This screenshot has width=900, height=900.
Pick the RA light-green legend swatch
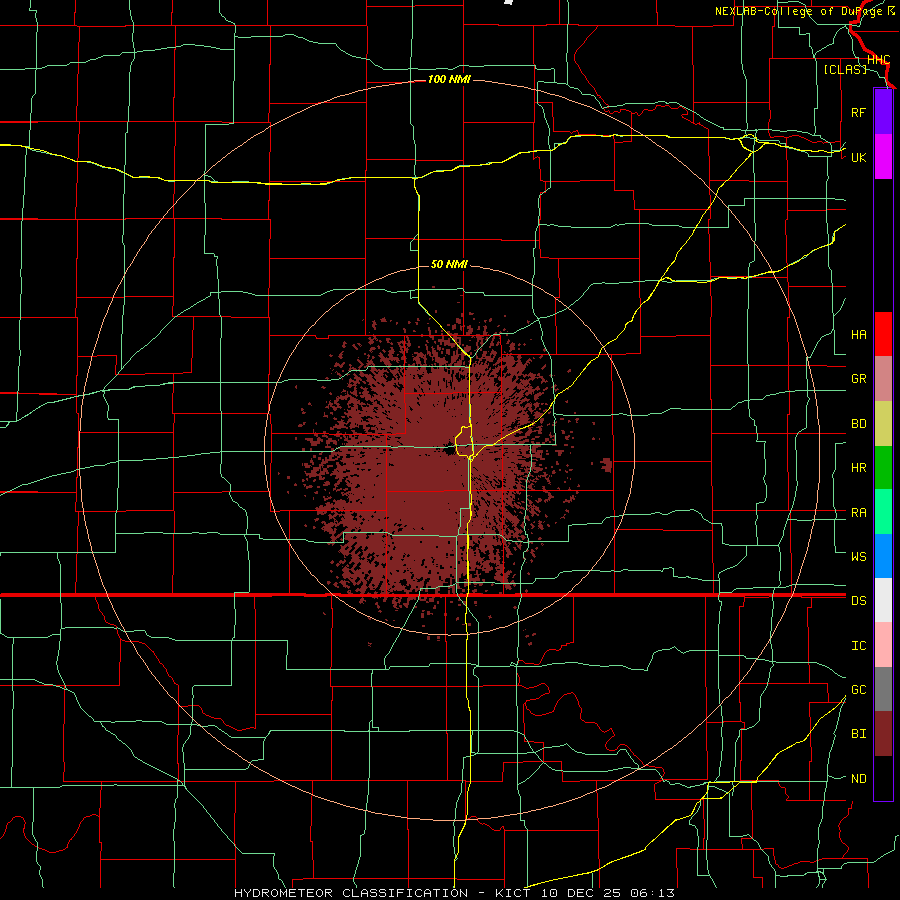coord(883,512)
